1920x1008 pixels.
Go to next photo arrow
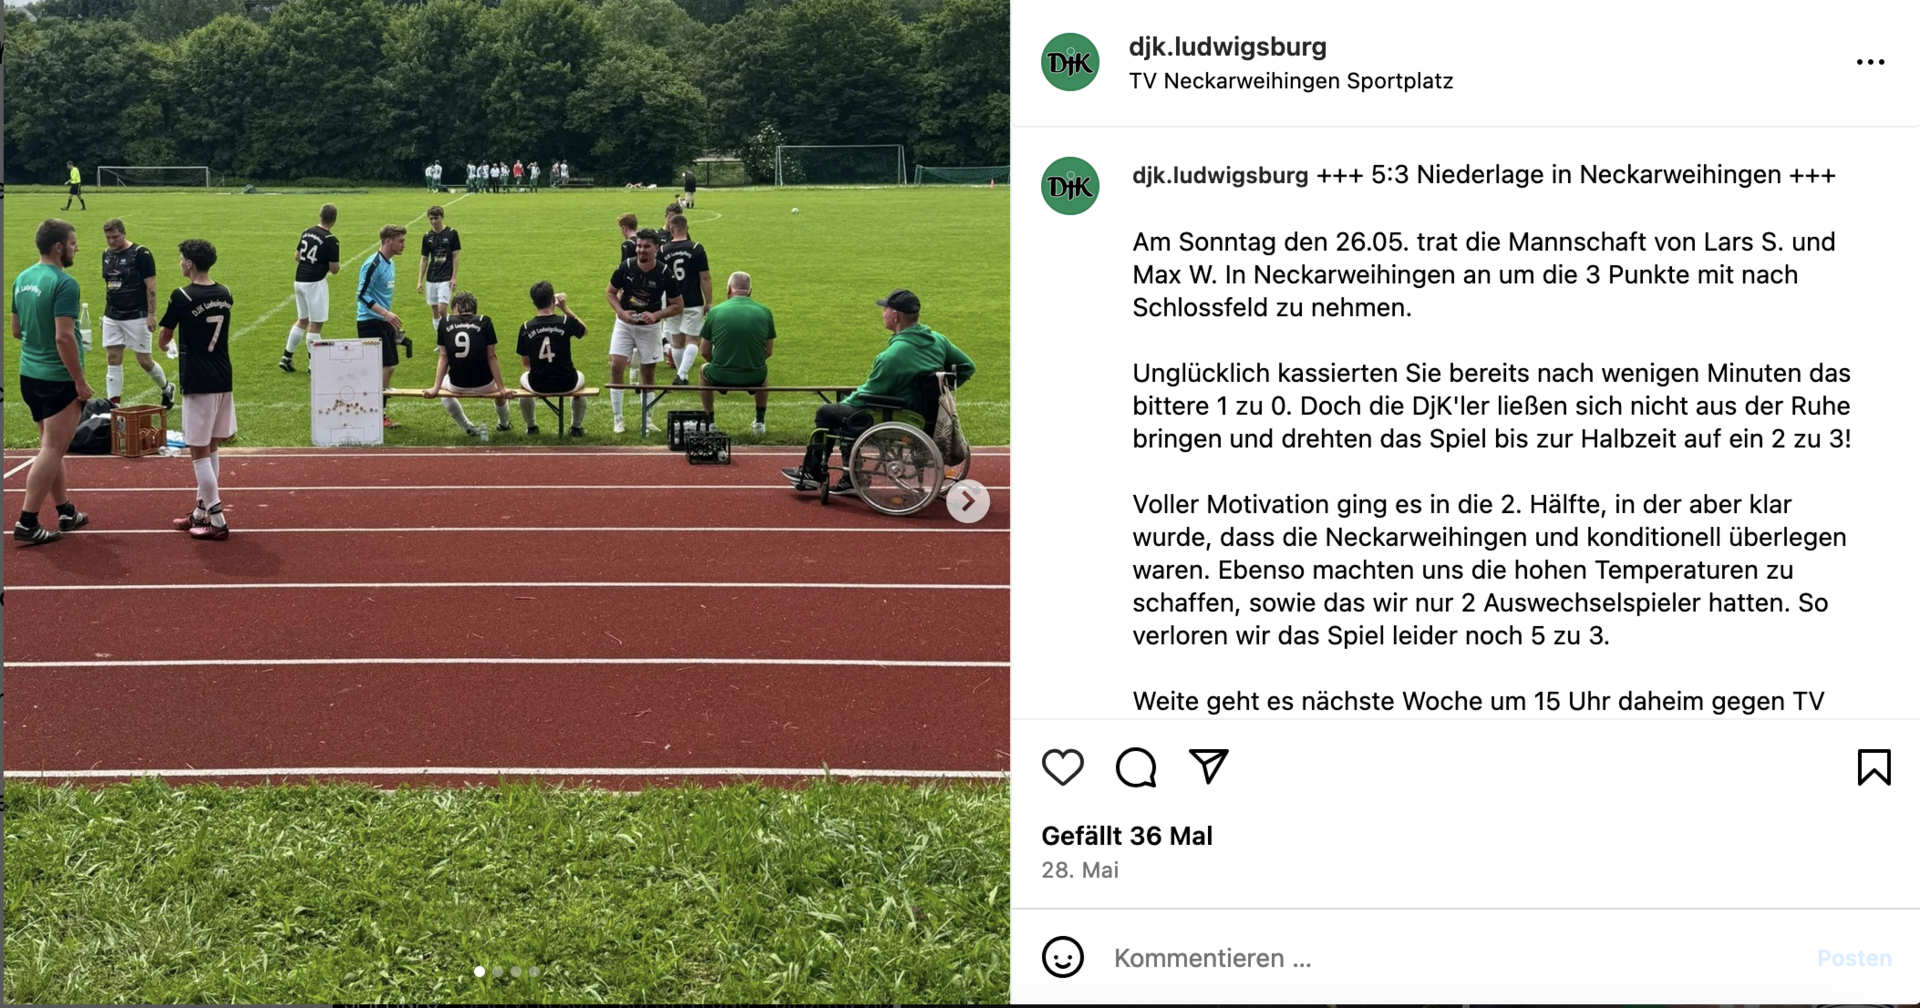point(968,501)
